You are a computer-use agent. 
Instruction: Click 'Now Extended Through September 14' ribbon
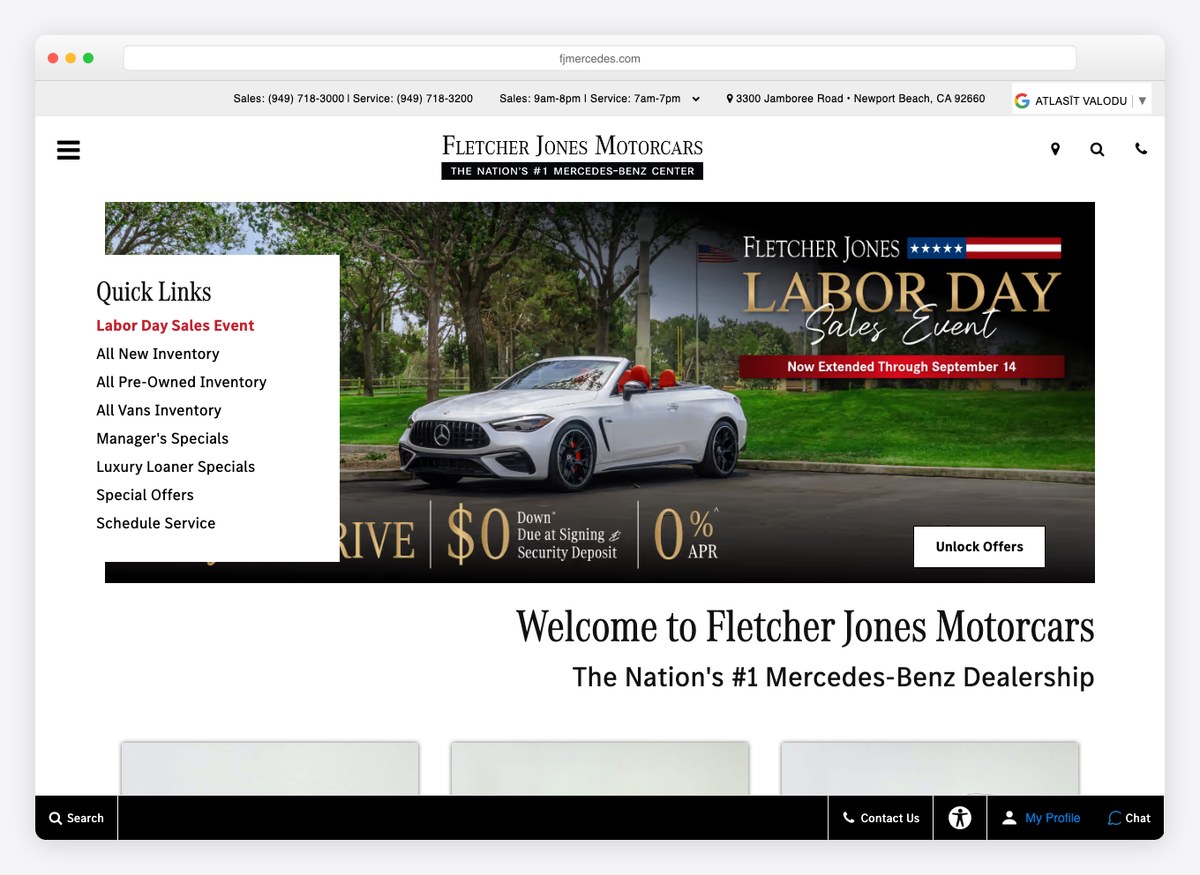tap(901, 367)
